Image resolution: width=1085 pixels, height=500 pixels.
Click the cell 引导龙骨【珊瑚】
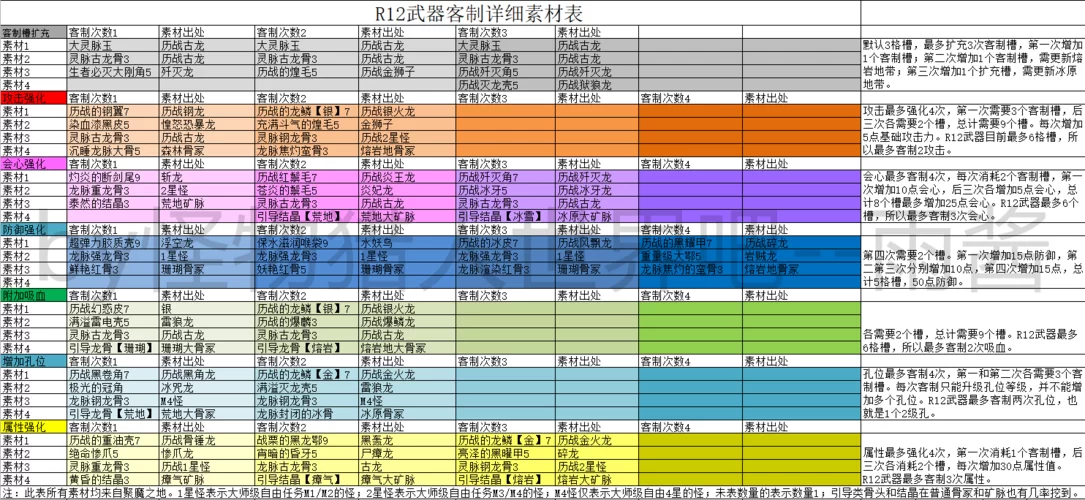(113, 348)
